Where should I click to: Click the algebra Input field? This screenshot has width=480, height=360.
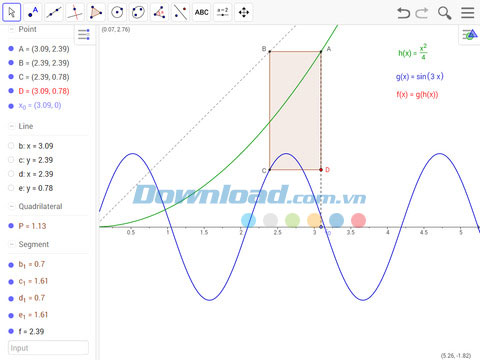click(48, 348)
